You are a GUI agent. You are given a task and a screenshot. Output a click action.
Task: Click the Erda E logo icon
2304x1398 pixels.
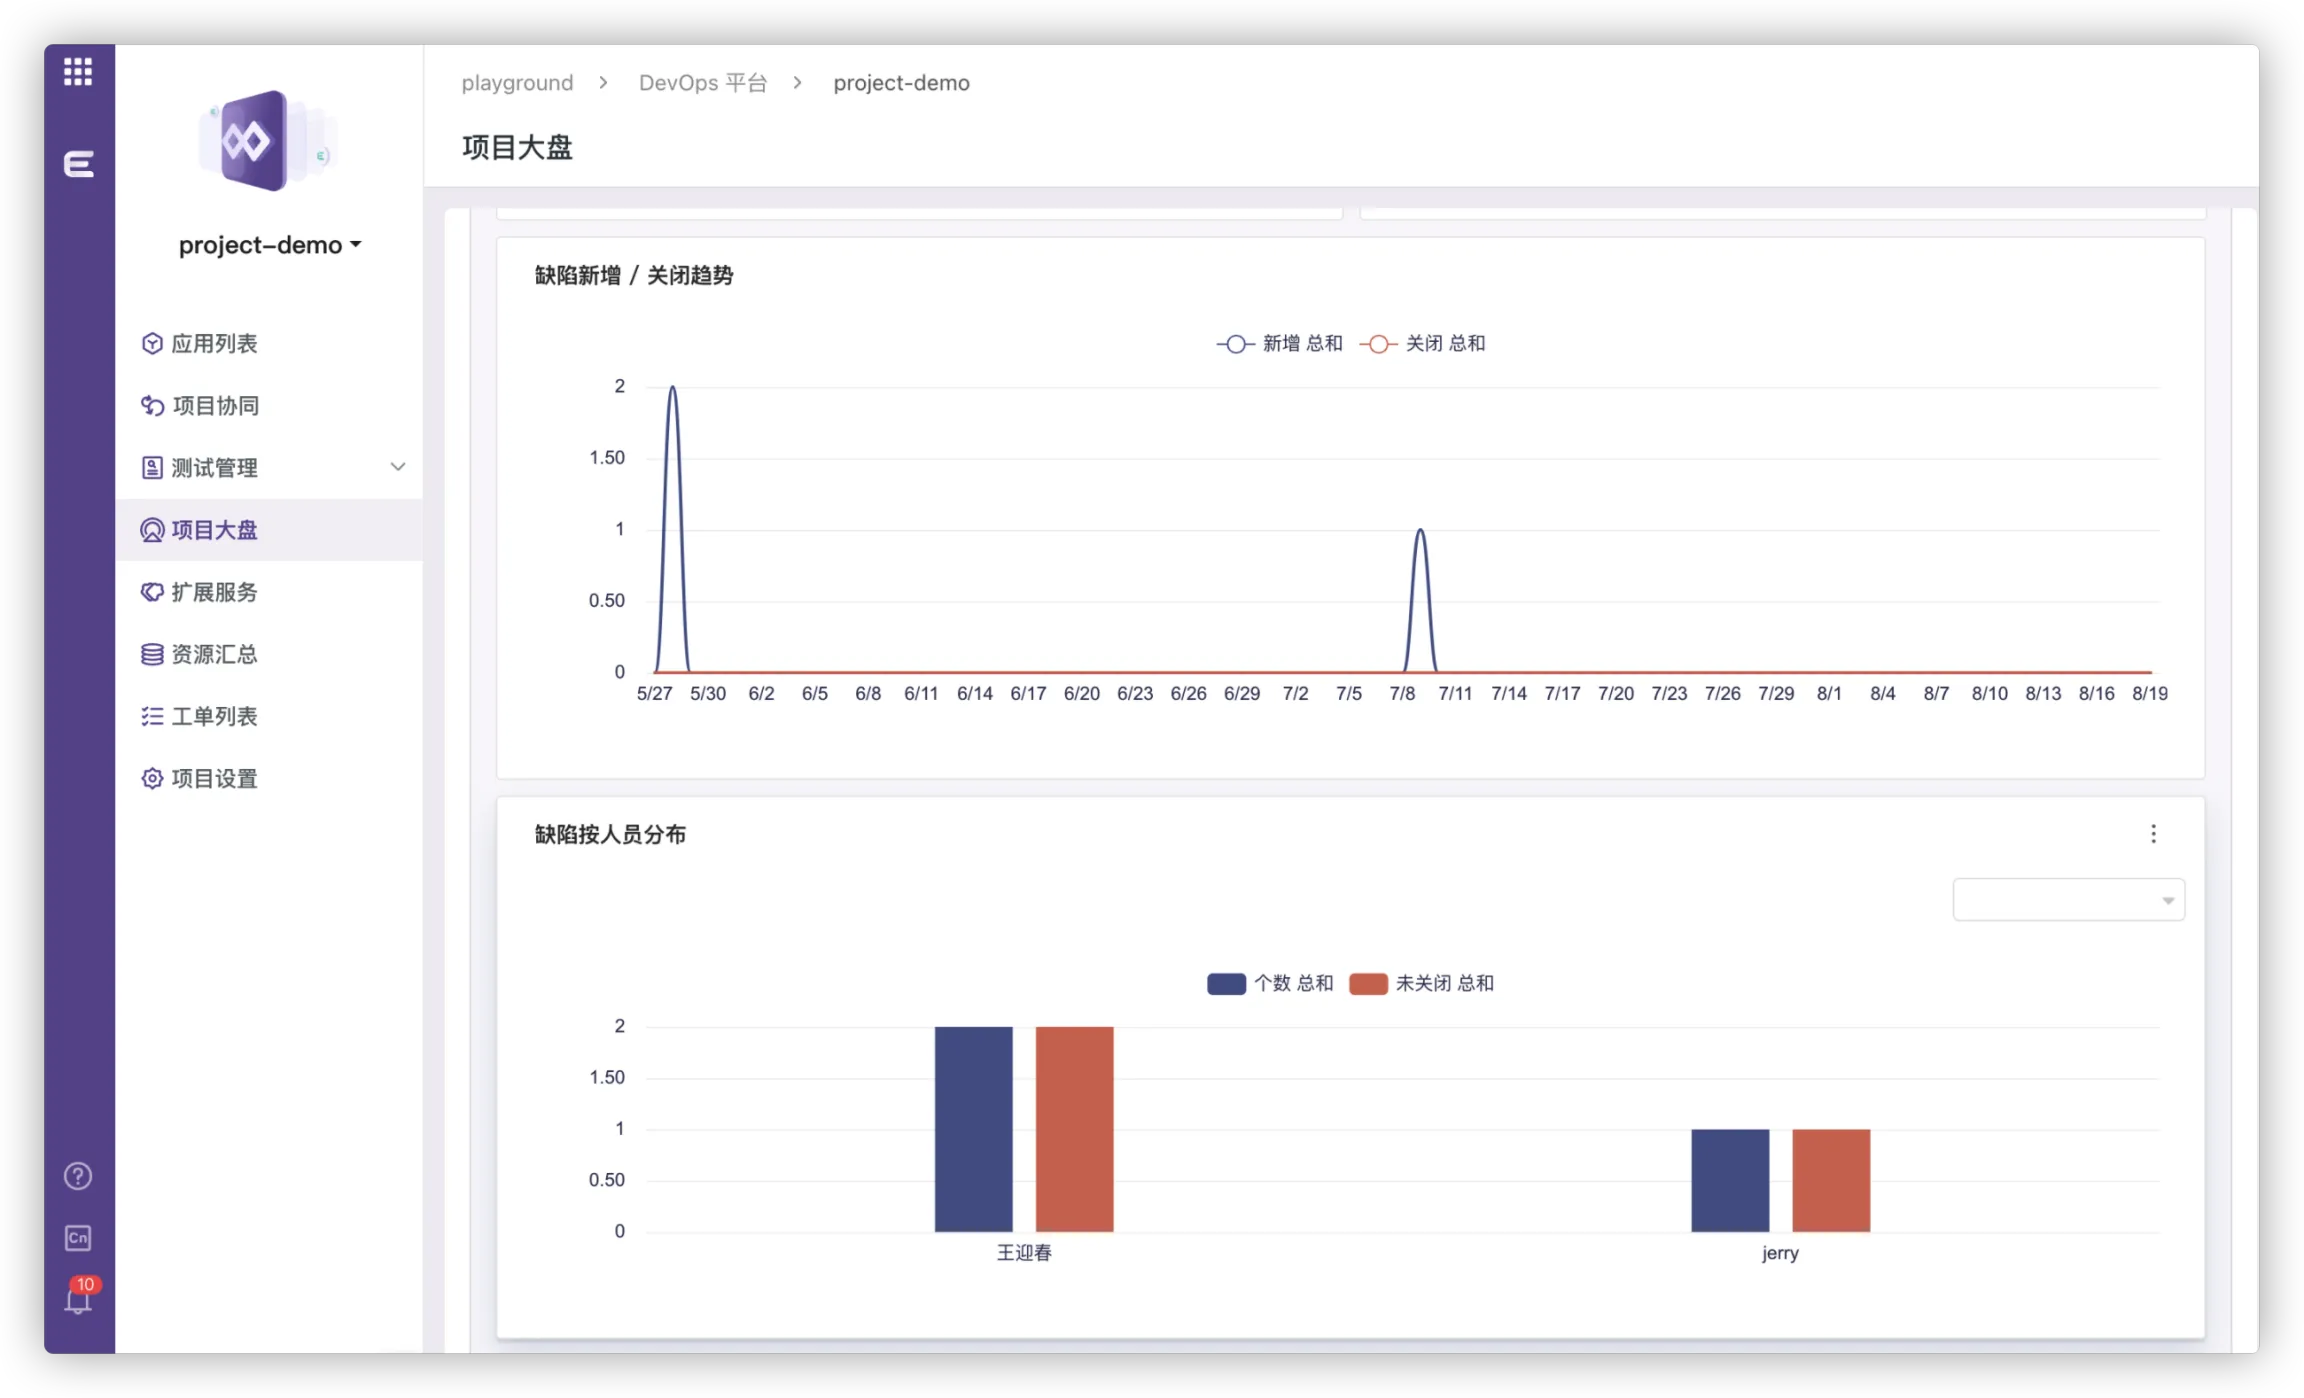pos(78,163)
